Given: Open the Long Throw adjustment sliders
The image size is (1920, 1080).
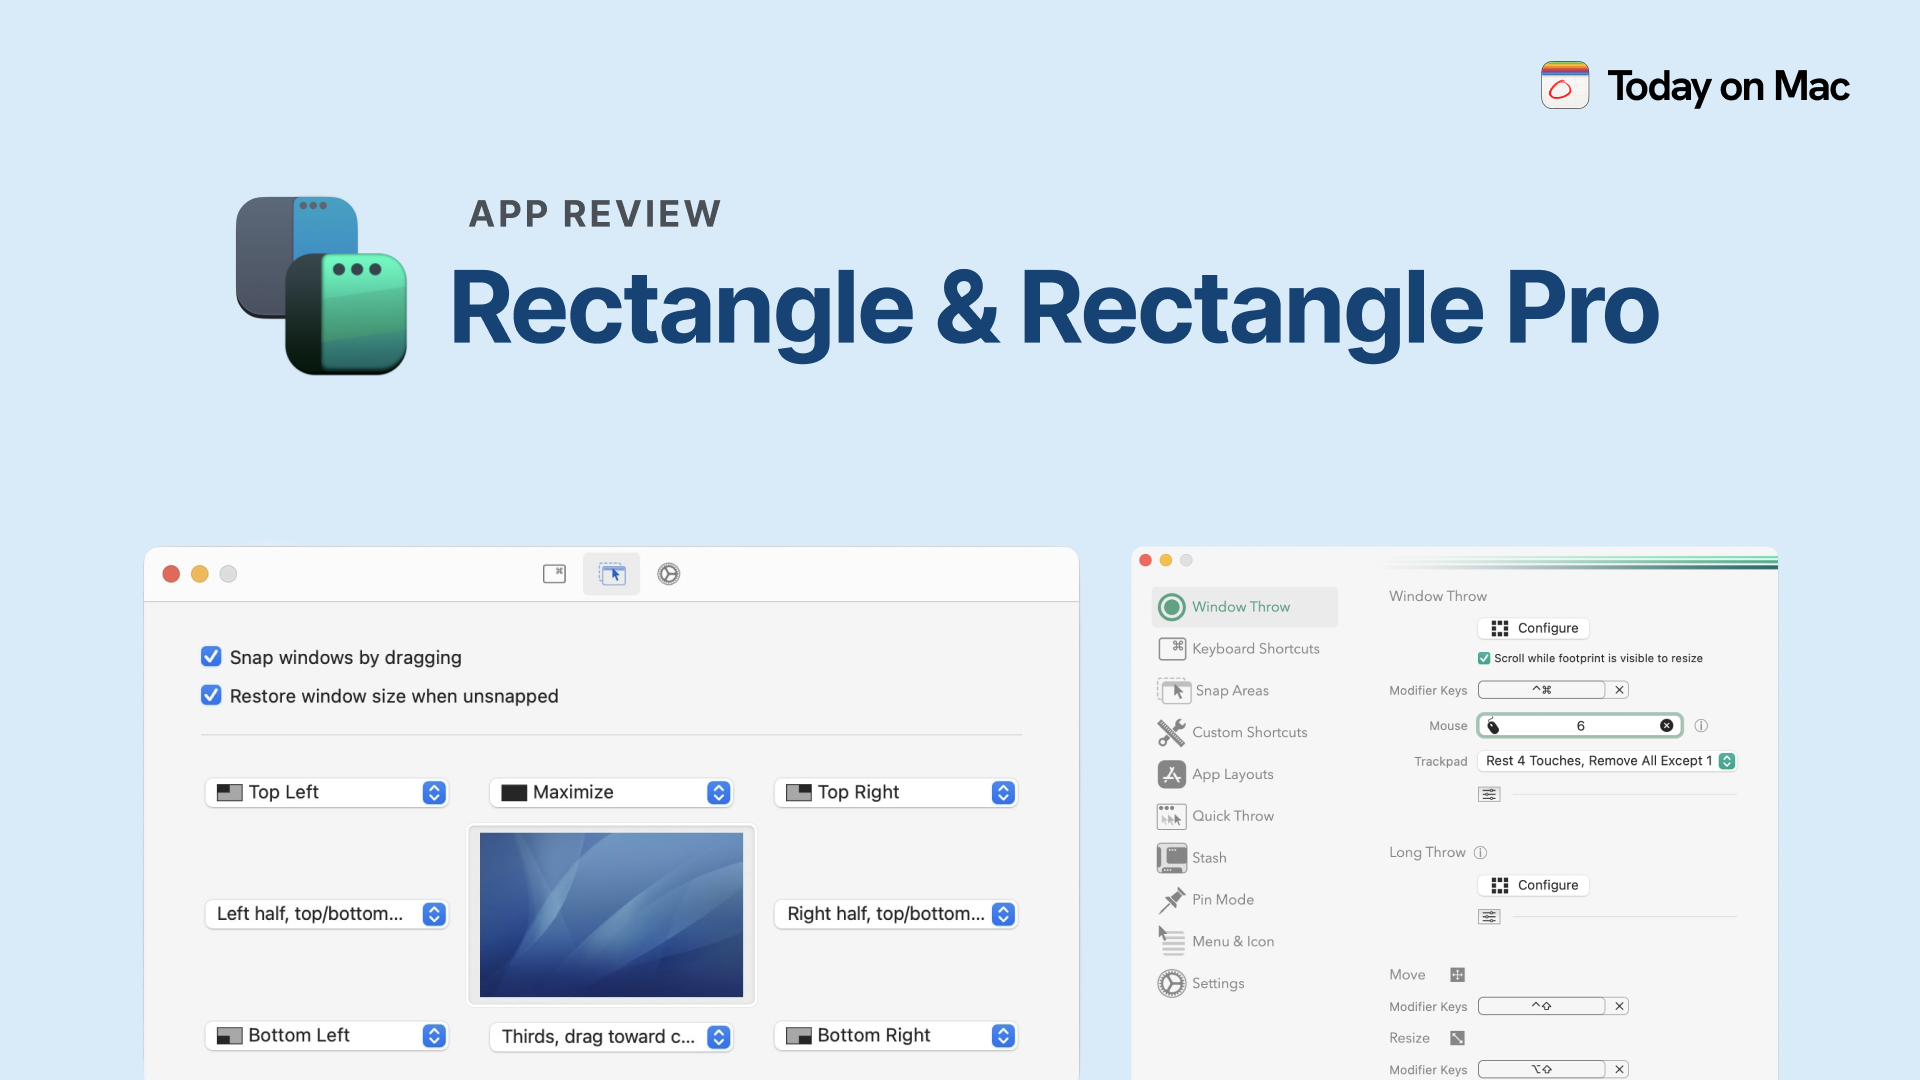Looking at the screenshot, I should click(x=1488, y=916).
